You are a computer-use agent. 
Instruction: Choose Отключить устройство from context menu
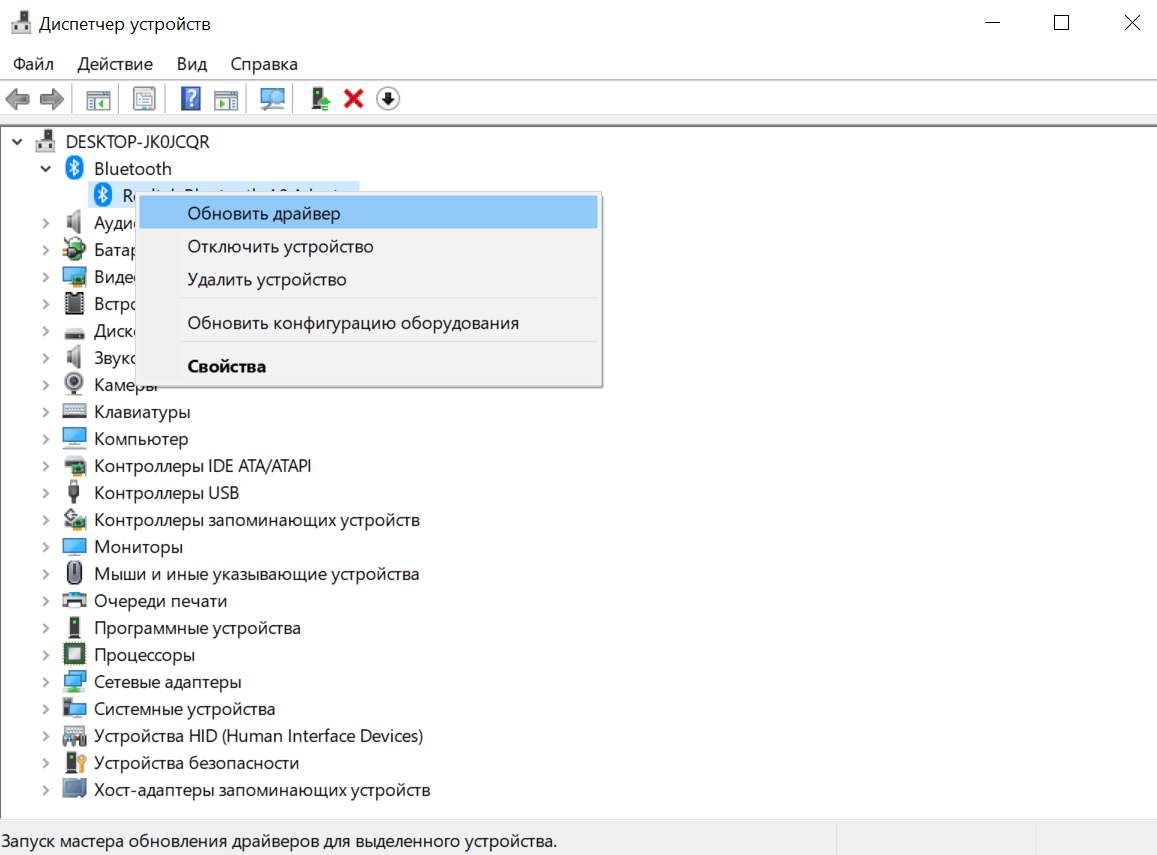point(368,246)
